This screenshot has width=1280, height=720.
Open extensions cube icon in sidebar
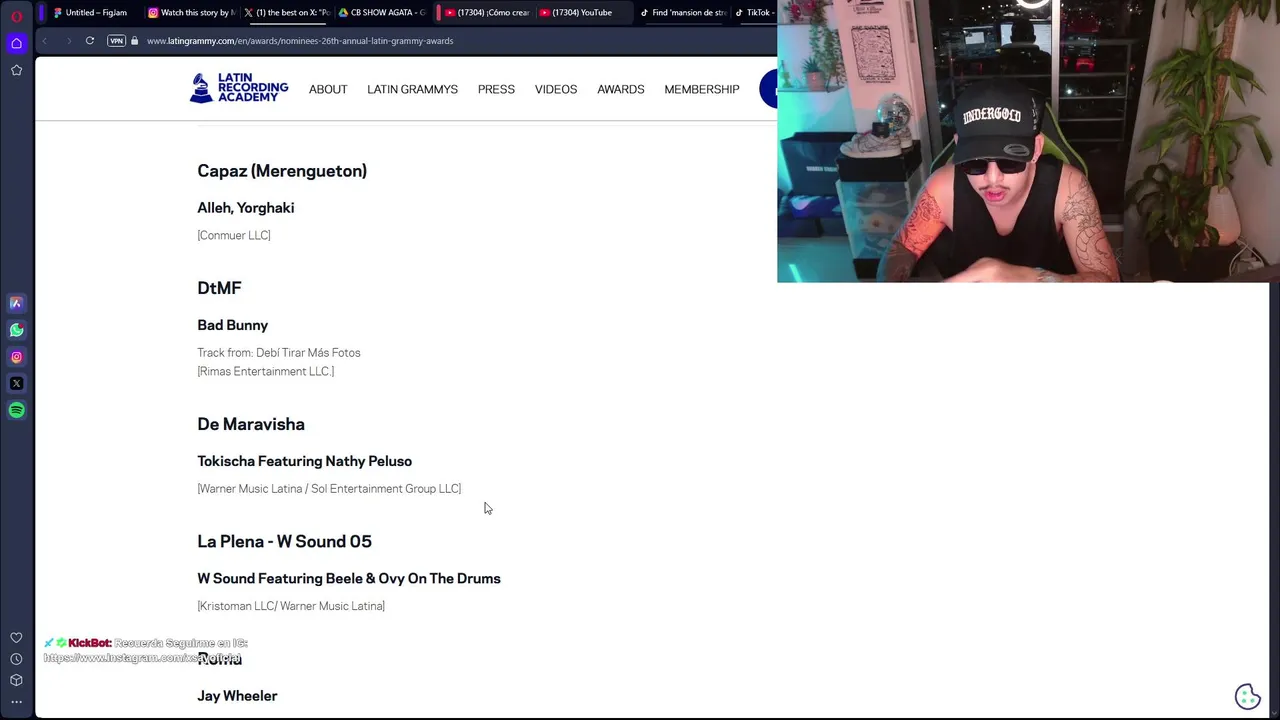coord(16,680)
